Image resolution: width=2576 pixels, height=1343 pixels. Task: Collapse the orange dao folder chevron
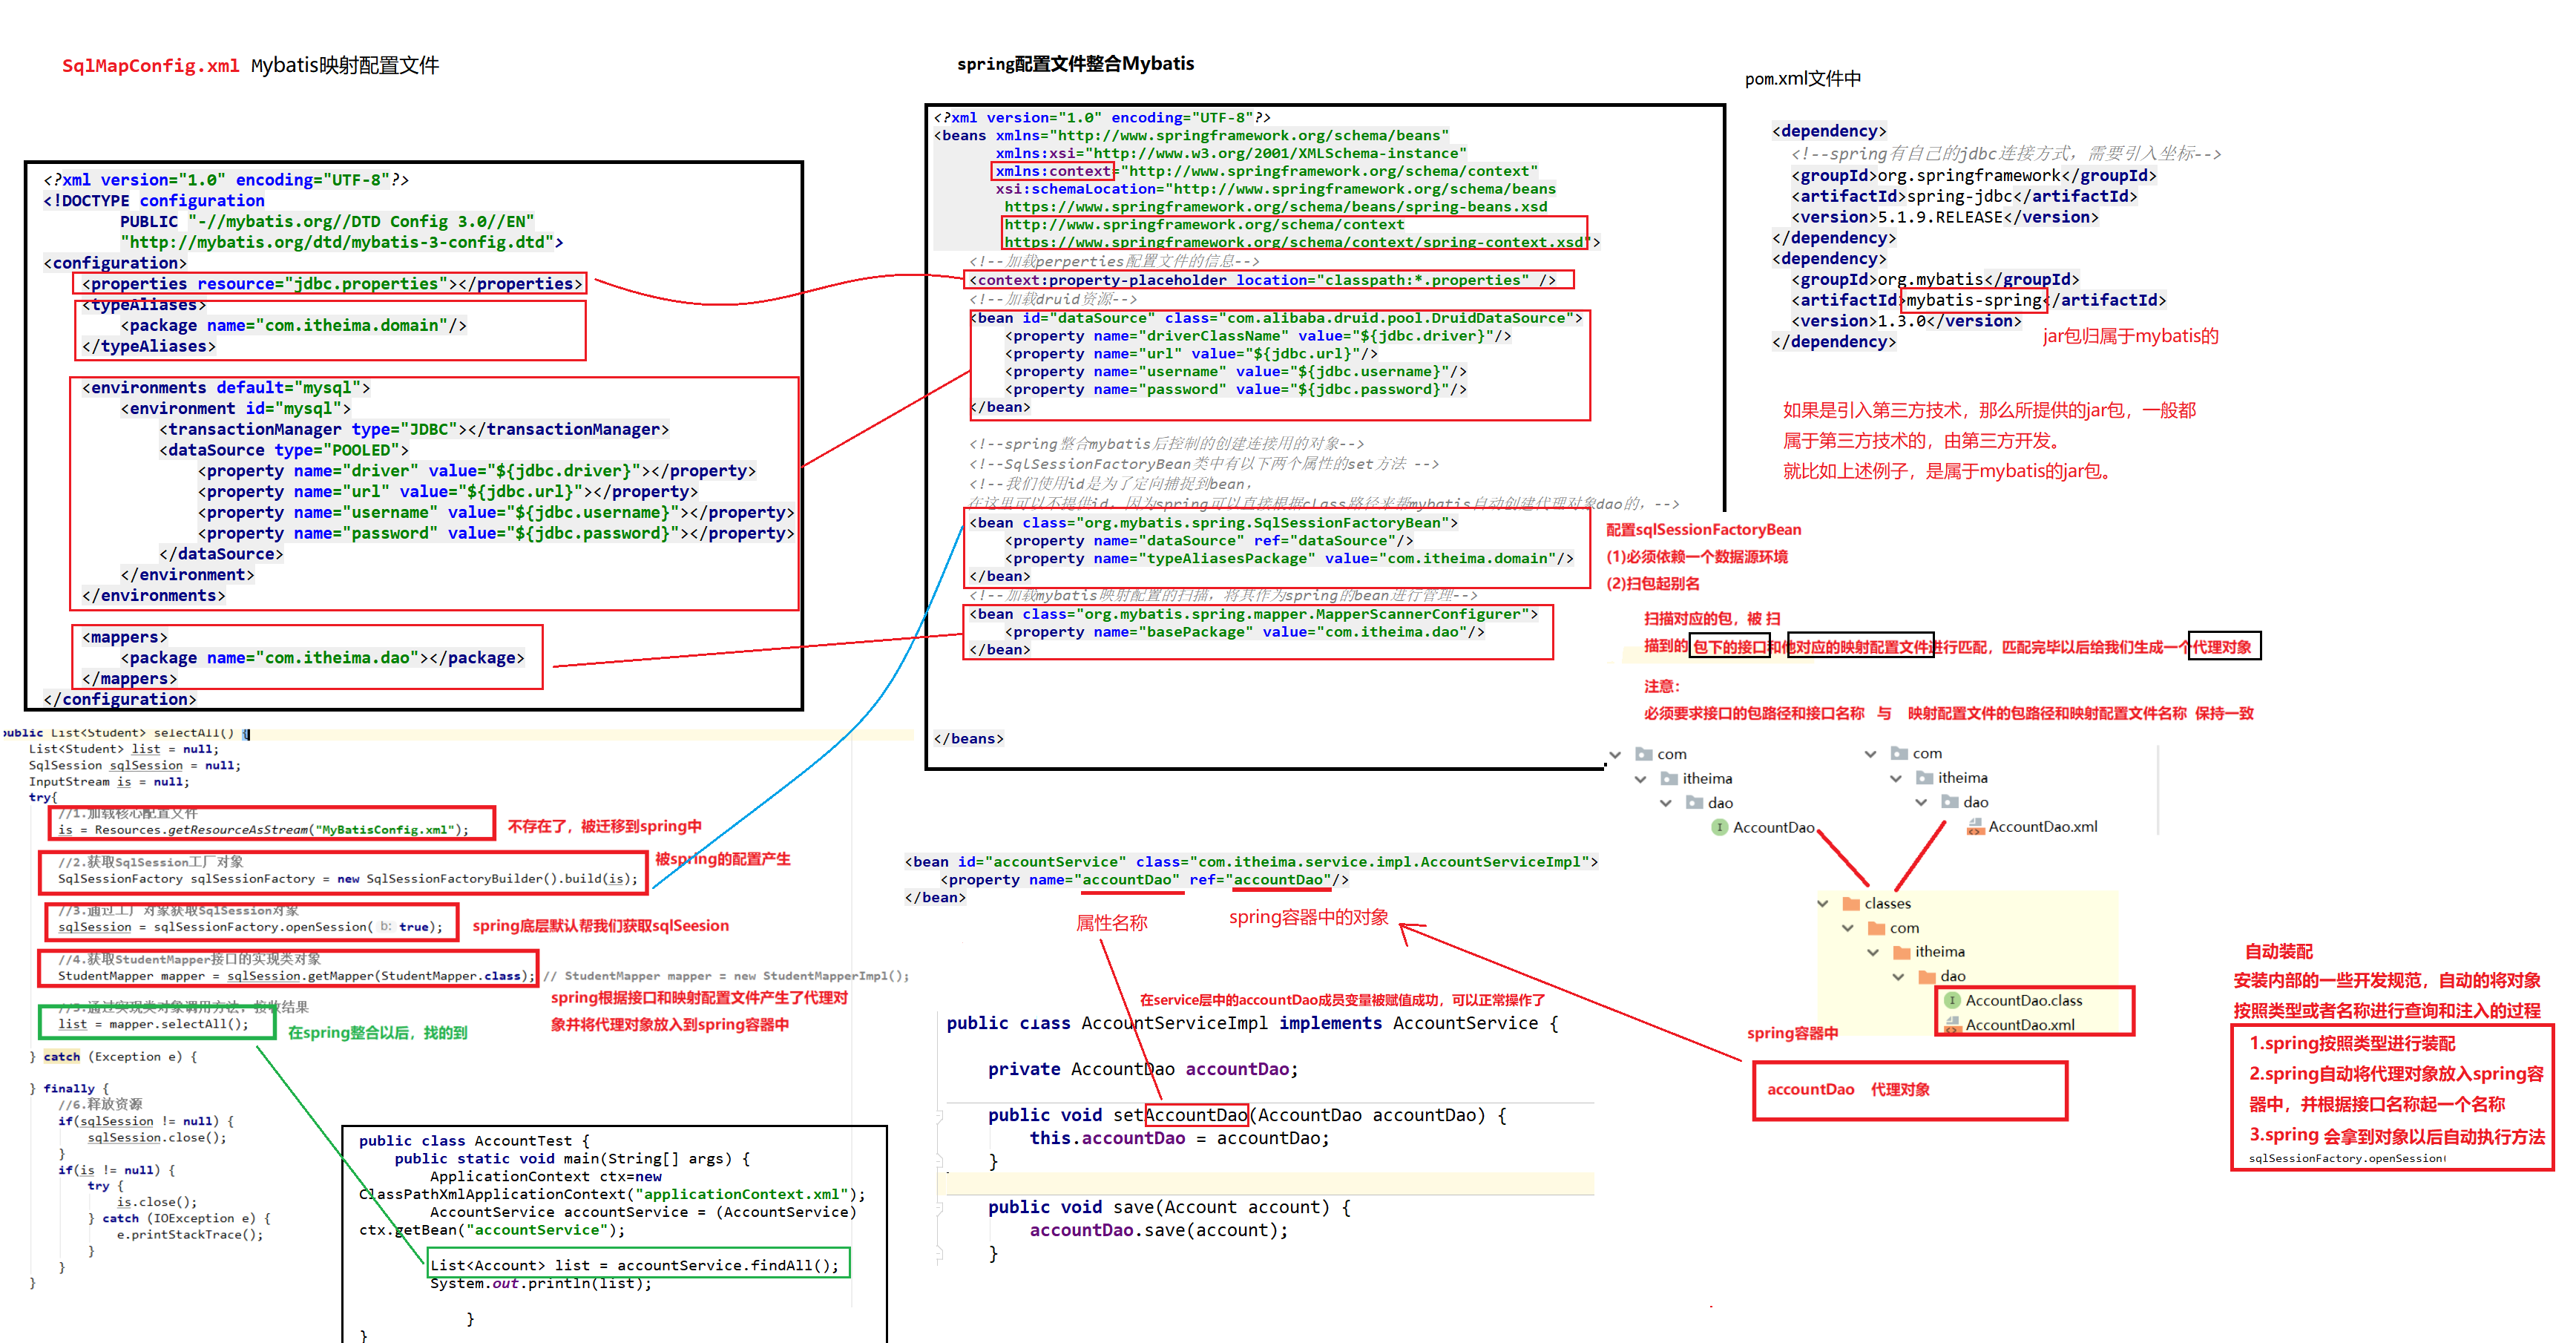click(x=1898, y=977)
